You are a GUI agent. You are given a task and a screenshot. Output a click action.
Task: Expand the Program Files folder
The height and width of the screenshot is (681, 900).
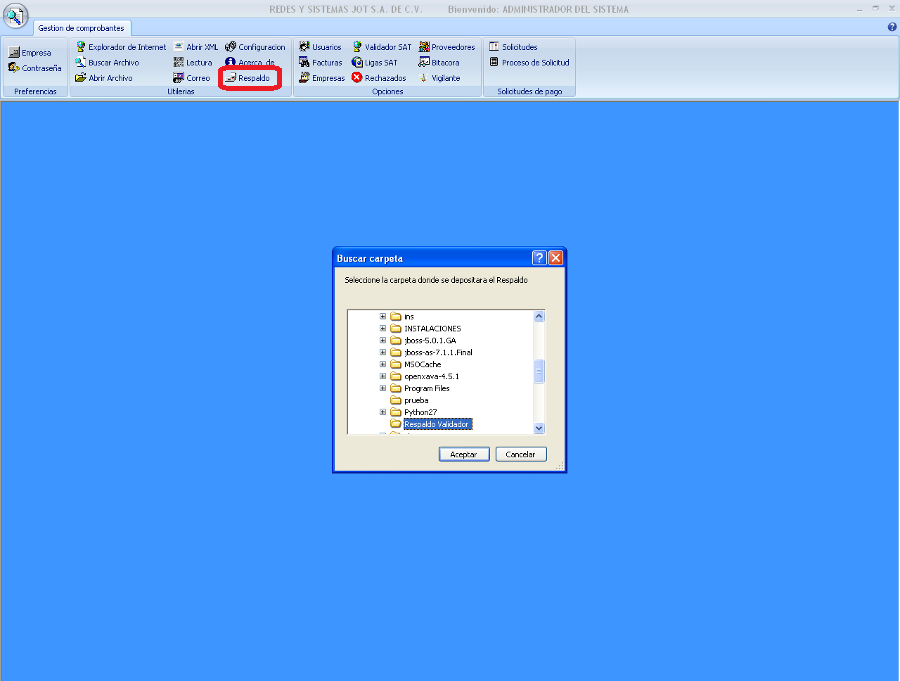point(383,388)
